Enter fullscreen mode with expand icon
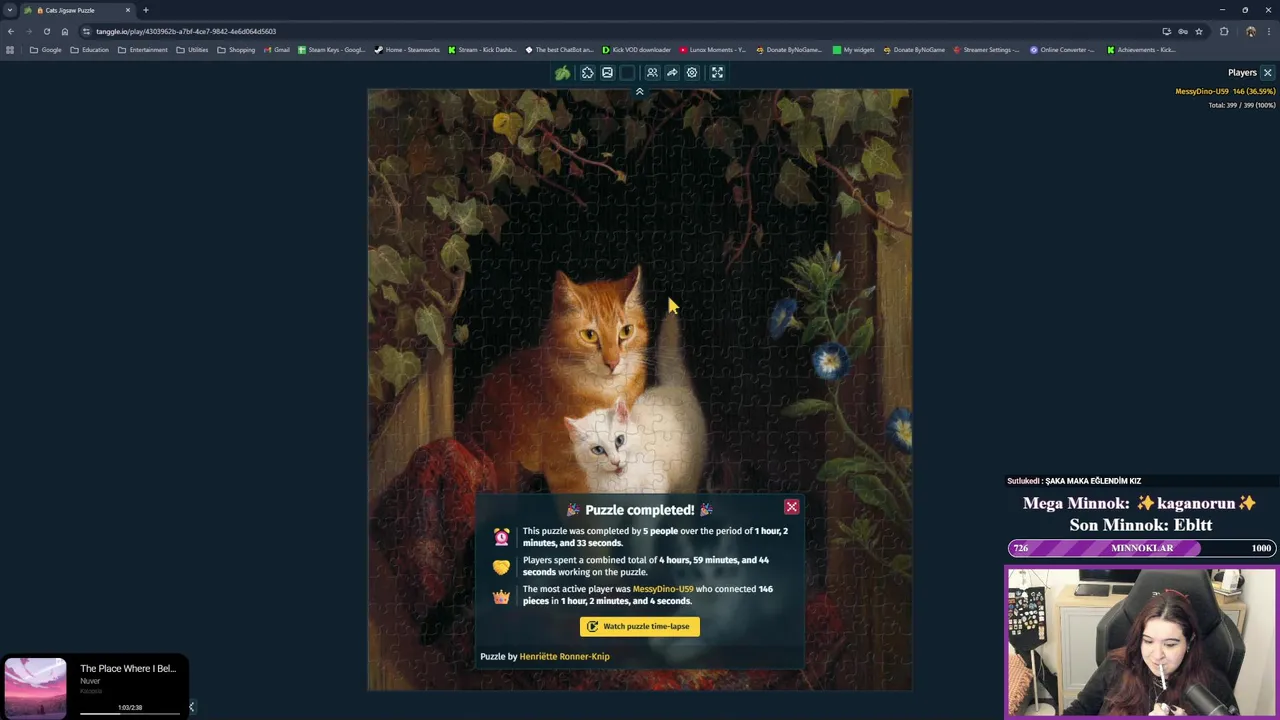 [717, 73]
